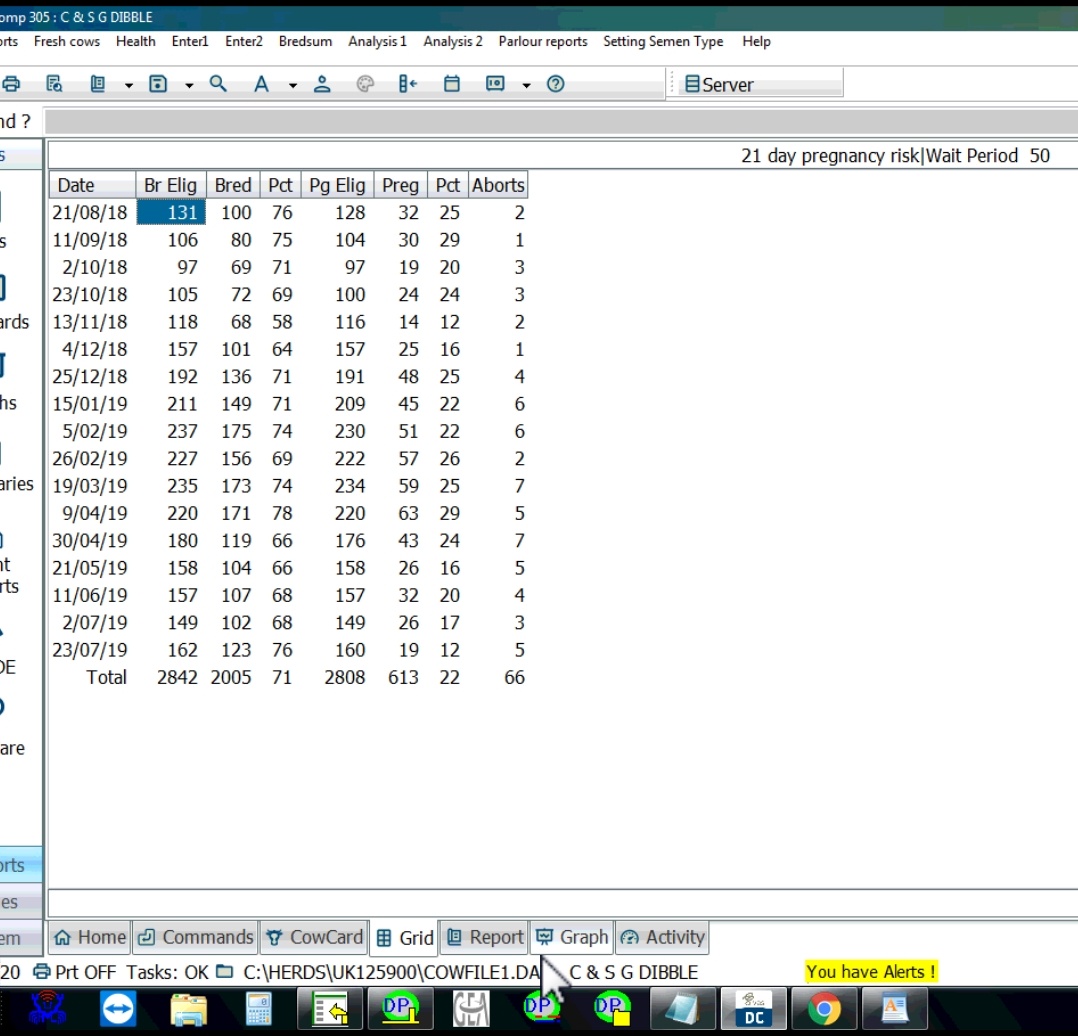This screenshot has width=1078, height=1036.
Task: Click the Preg value 63 for 9/04/19
Action: point(408,514)
